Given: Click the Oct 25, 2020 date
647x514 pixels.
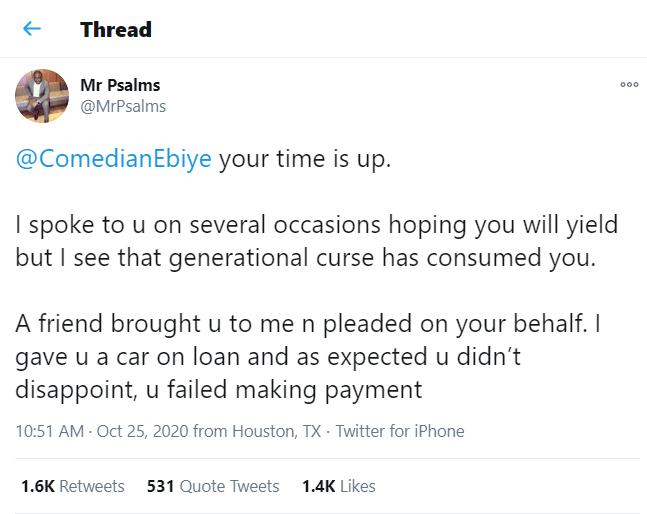Looking at the screenshot, I should pos(134,432).
